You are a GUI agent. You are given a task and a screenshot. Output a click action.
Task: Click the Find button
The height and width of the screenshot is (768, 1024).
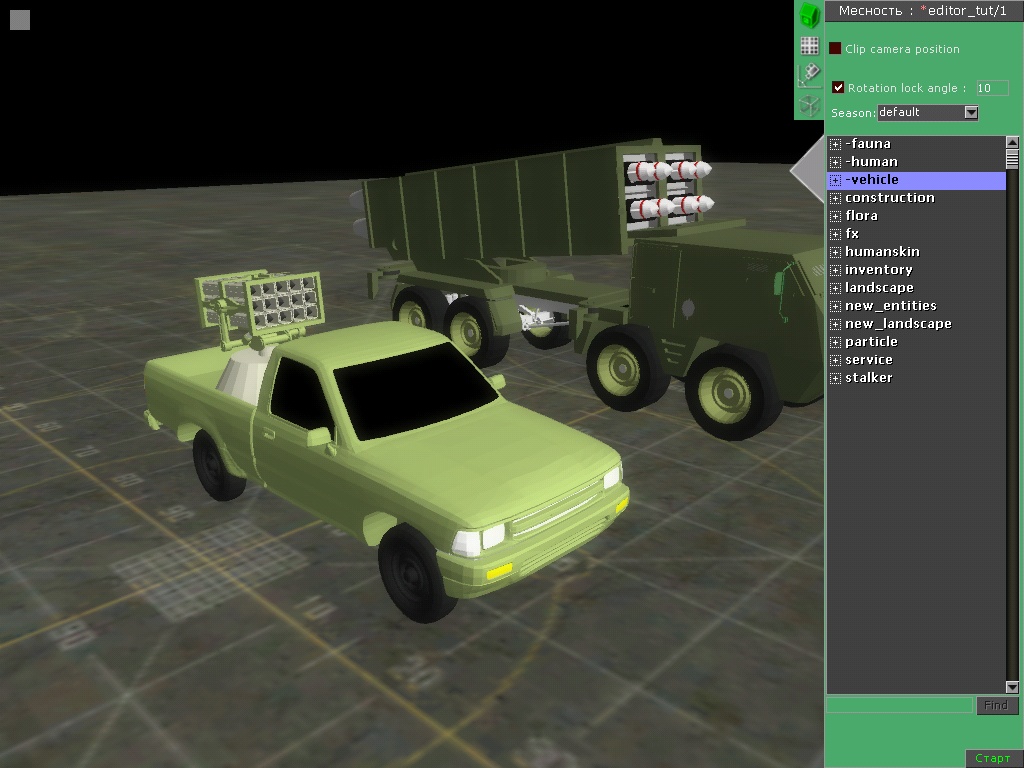[x=997, y=705]
